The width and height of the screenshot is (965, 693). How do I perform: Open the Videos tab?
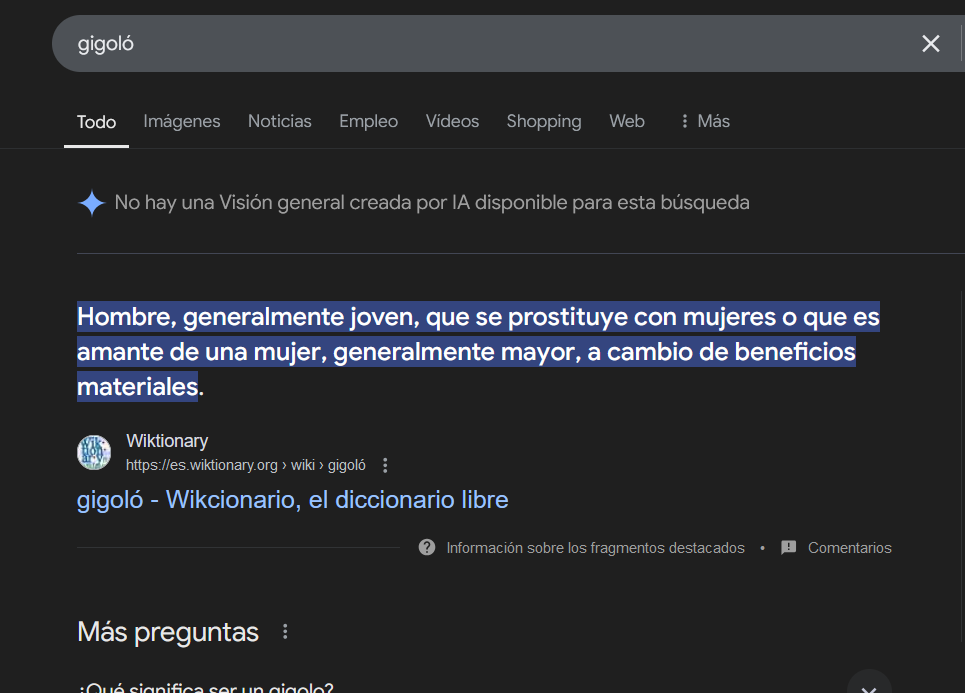click(x=452, y=121)
